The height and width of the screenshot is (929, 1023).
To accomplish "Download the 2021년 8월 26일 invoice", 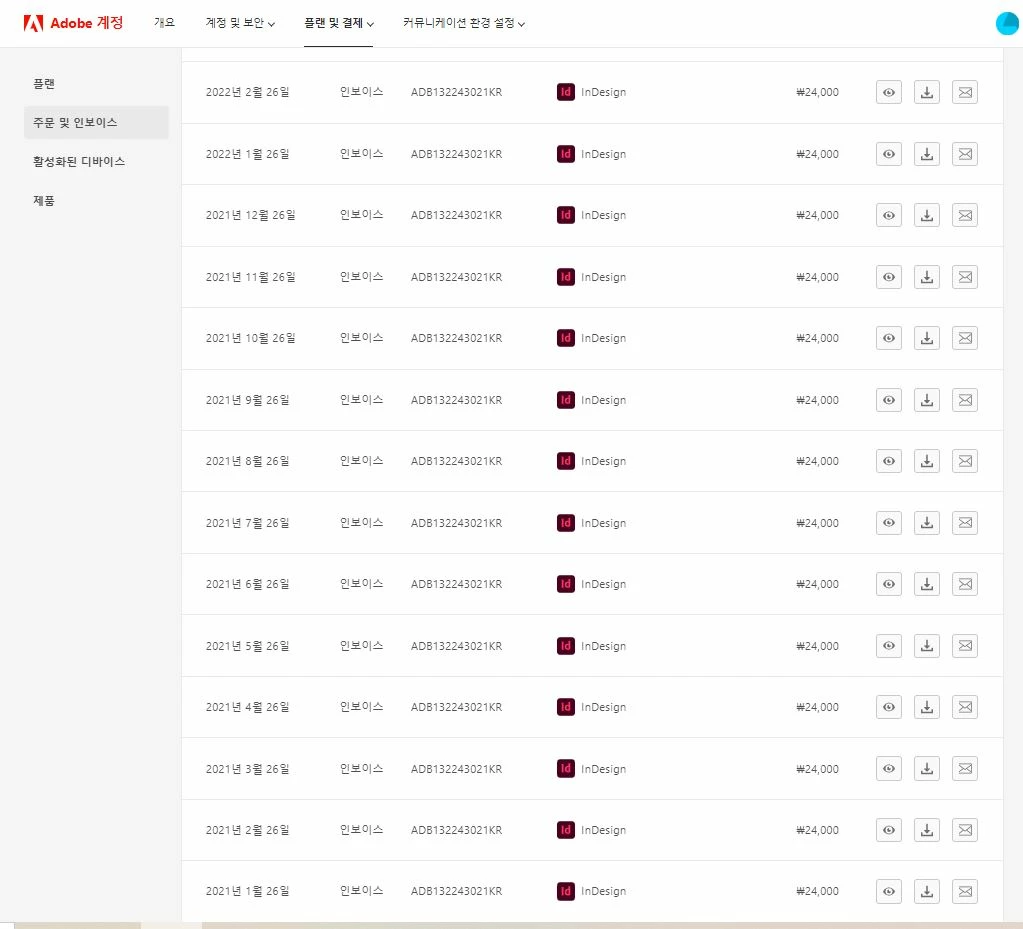I will pyautogui.click(x=926, y=461).
